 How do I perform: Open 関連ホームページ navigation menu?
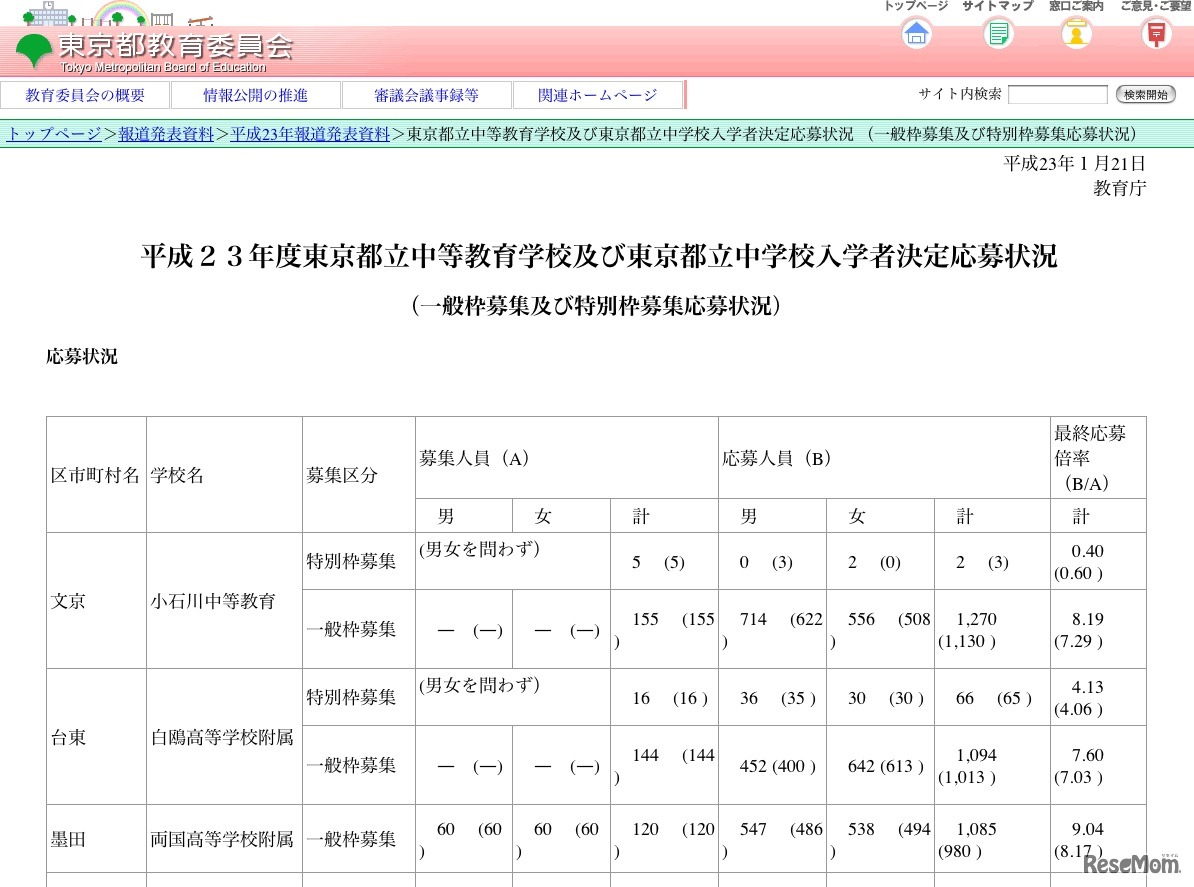pyautogui.click(x=598, y=94)
